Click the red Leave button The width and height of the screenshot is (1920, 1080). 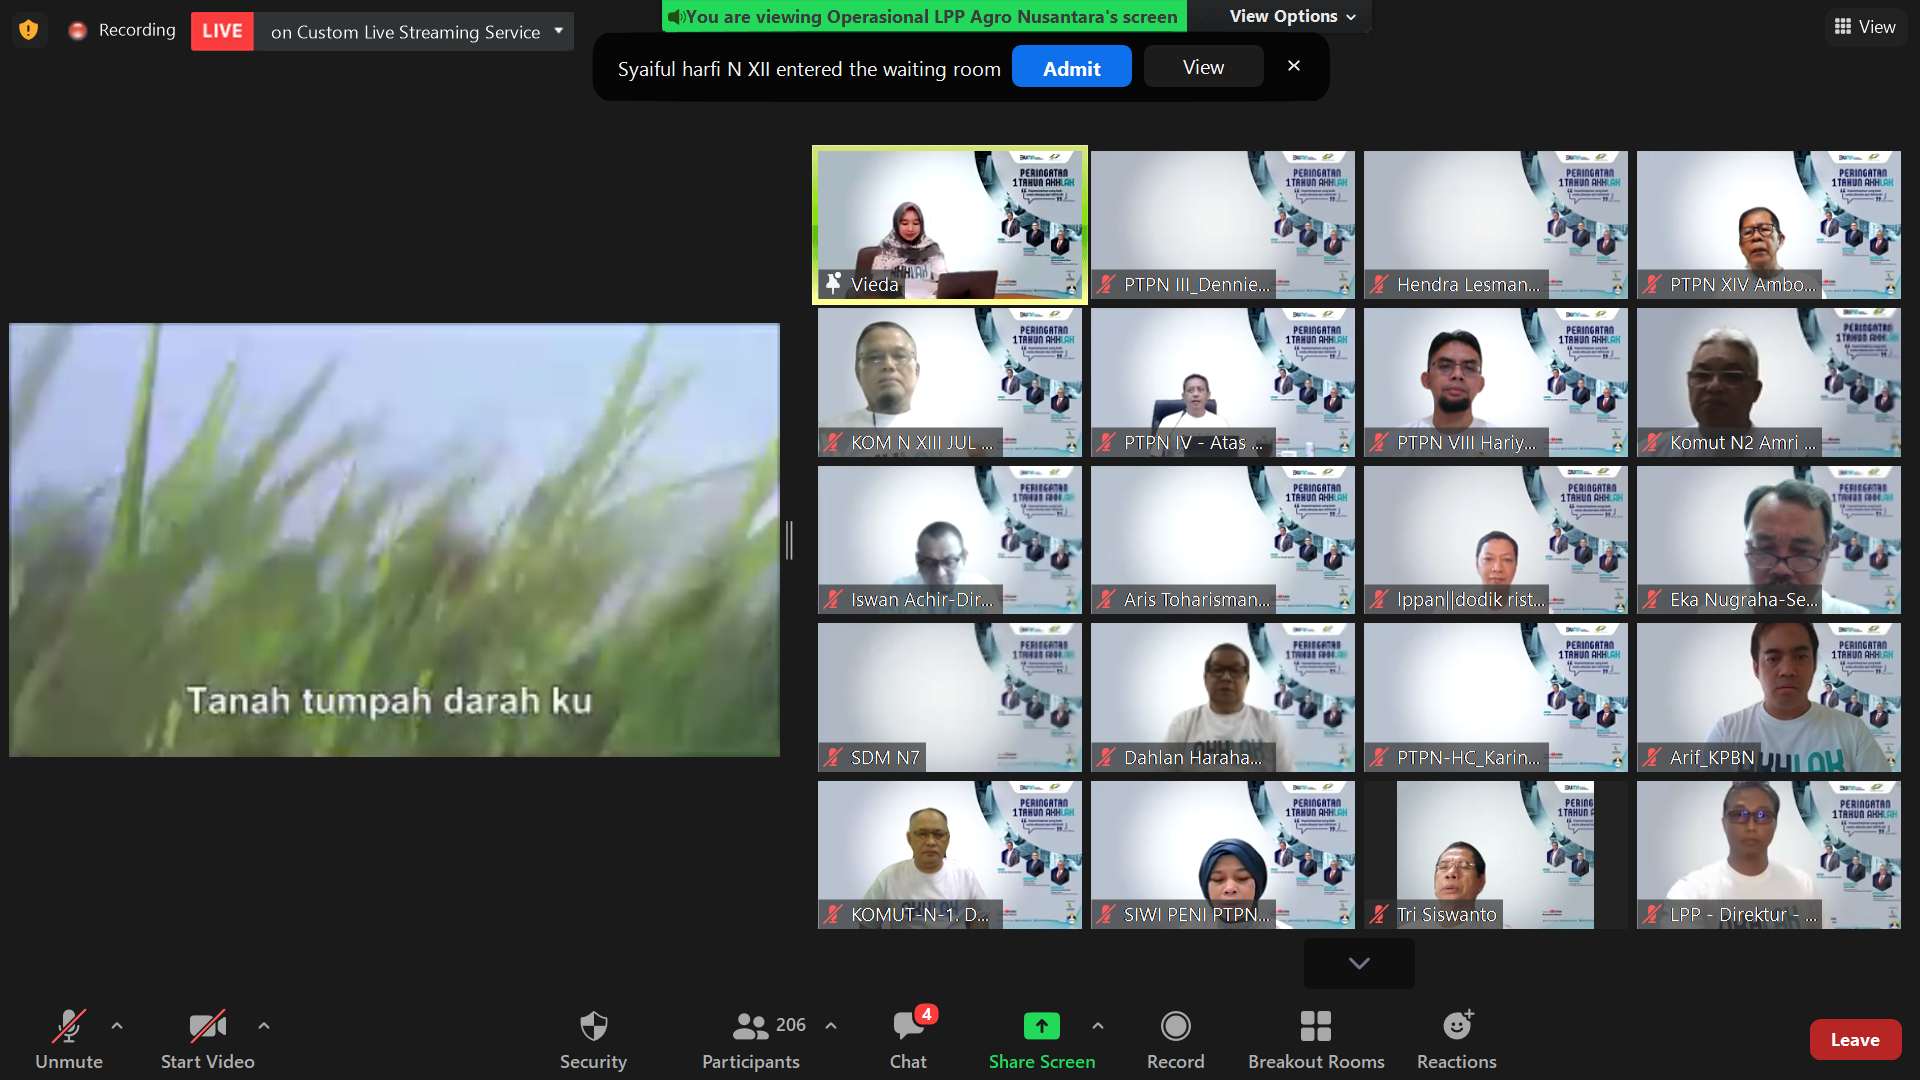click(x=1854, y=1040)
